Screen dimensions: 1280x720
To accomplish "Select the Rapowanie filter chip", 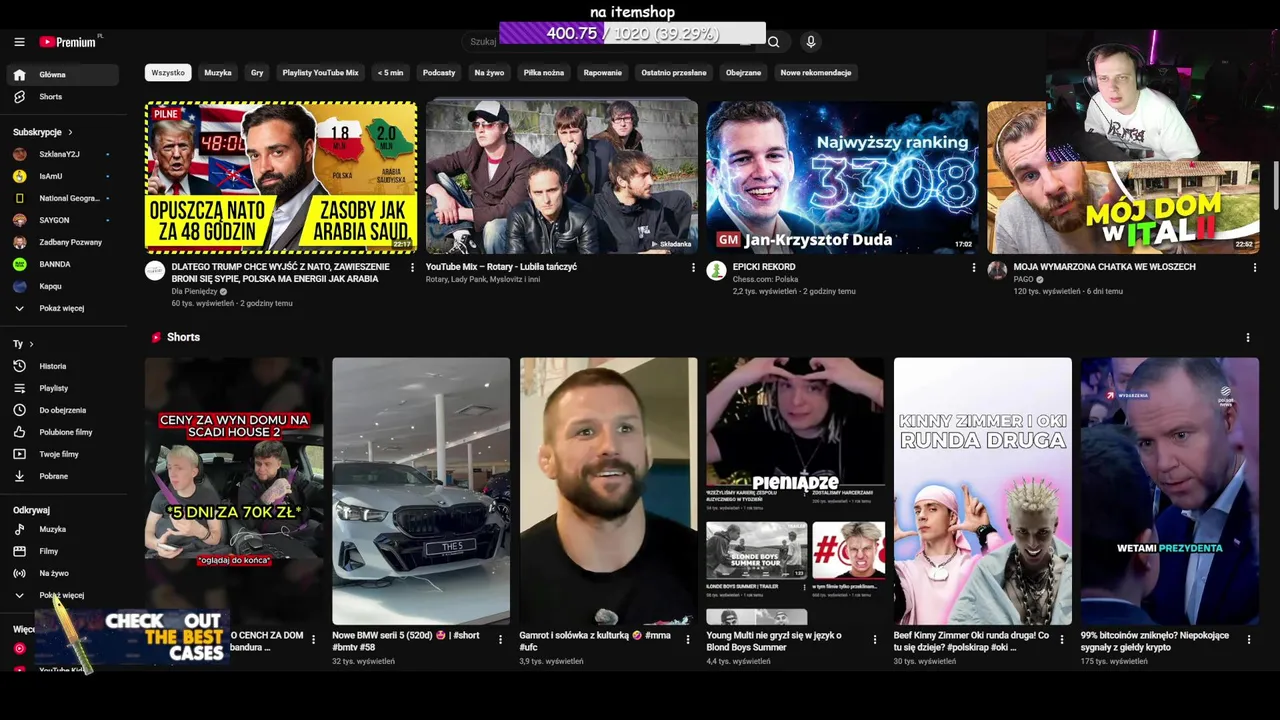I will (x=603, y=73).
